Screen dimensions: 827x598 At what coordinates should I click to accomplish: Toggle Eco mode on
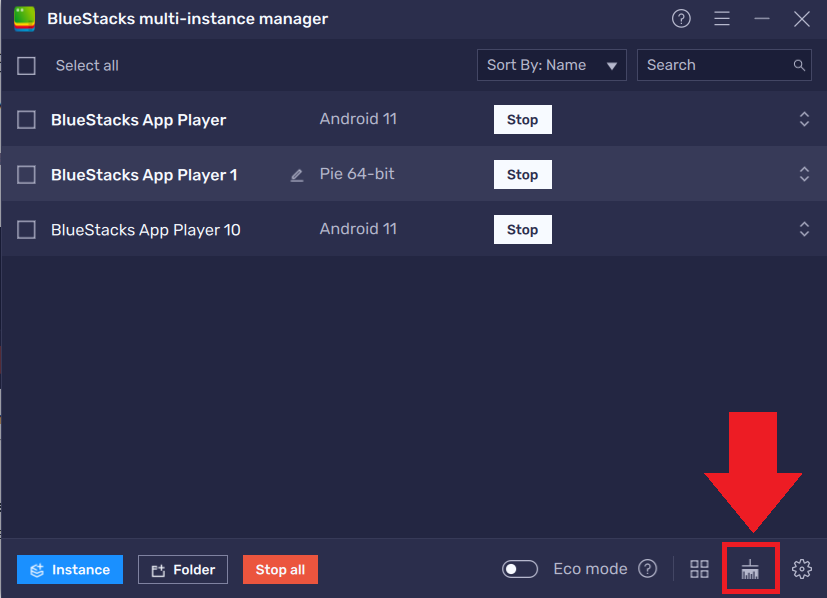pos(520,568)
